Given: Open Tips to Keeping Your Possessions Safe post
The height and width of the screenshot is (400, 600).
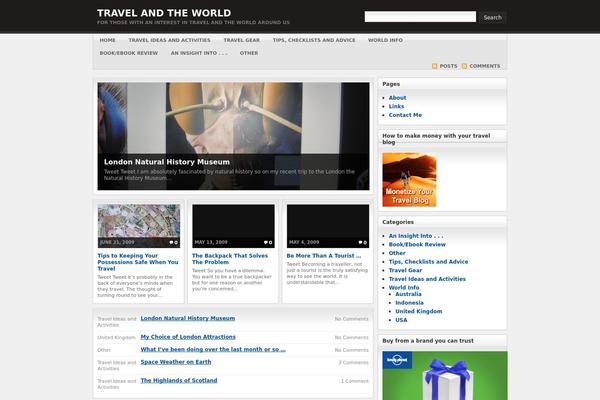Looking at the screenshot, I should click(x=138, y=262).
